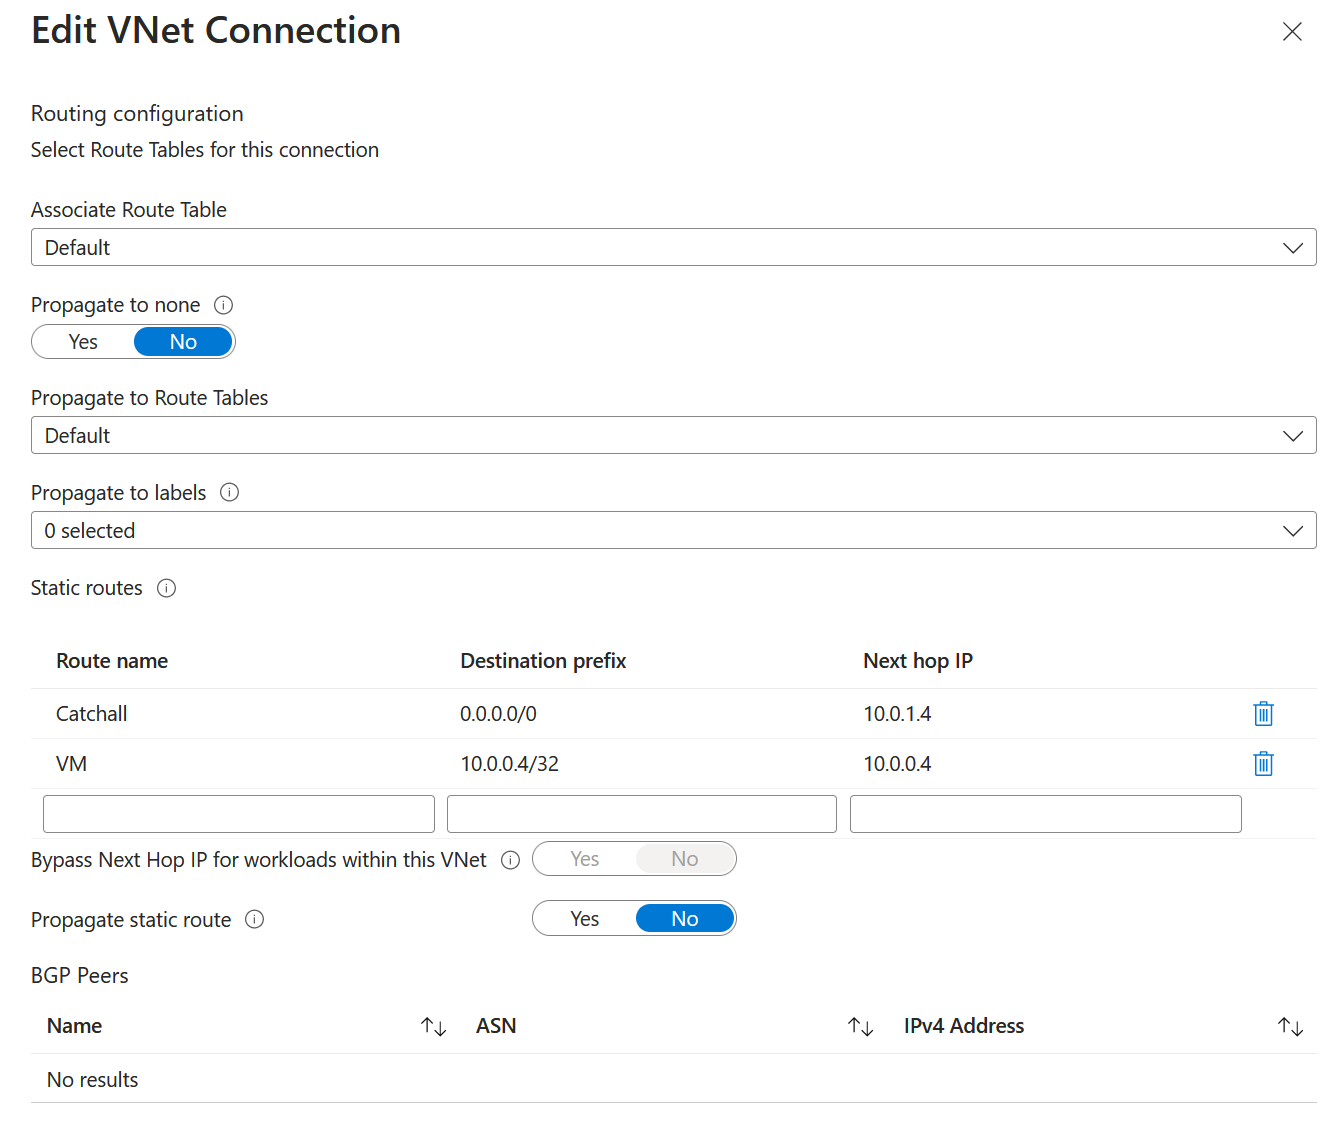Viewport: 1339px width, 1132px height.
Task: Set Propagate static route to No
Action: (685, 919)
